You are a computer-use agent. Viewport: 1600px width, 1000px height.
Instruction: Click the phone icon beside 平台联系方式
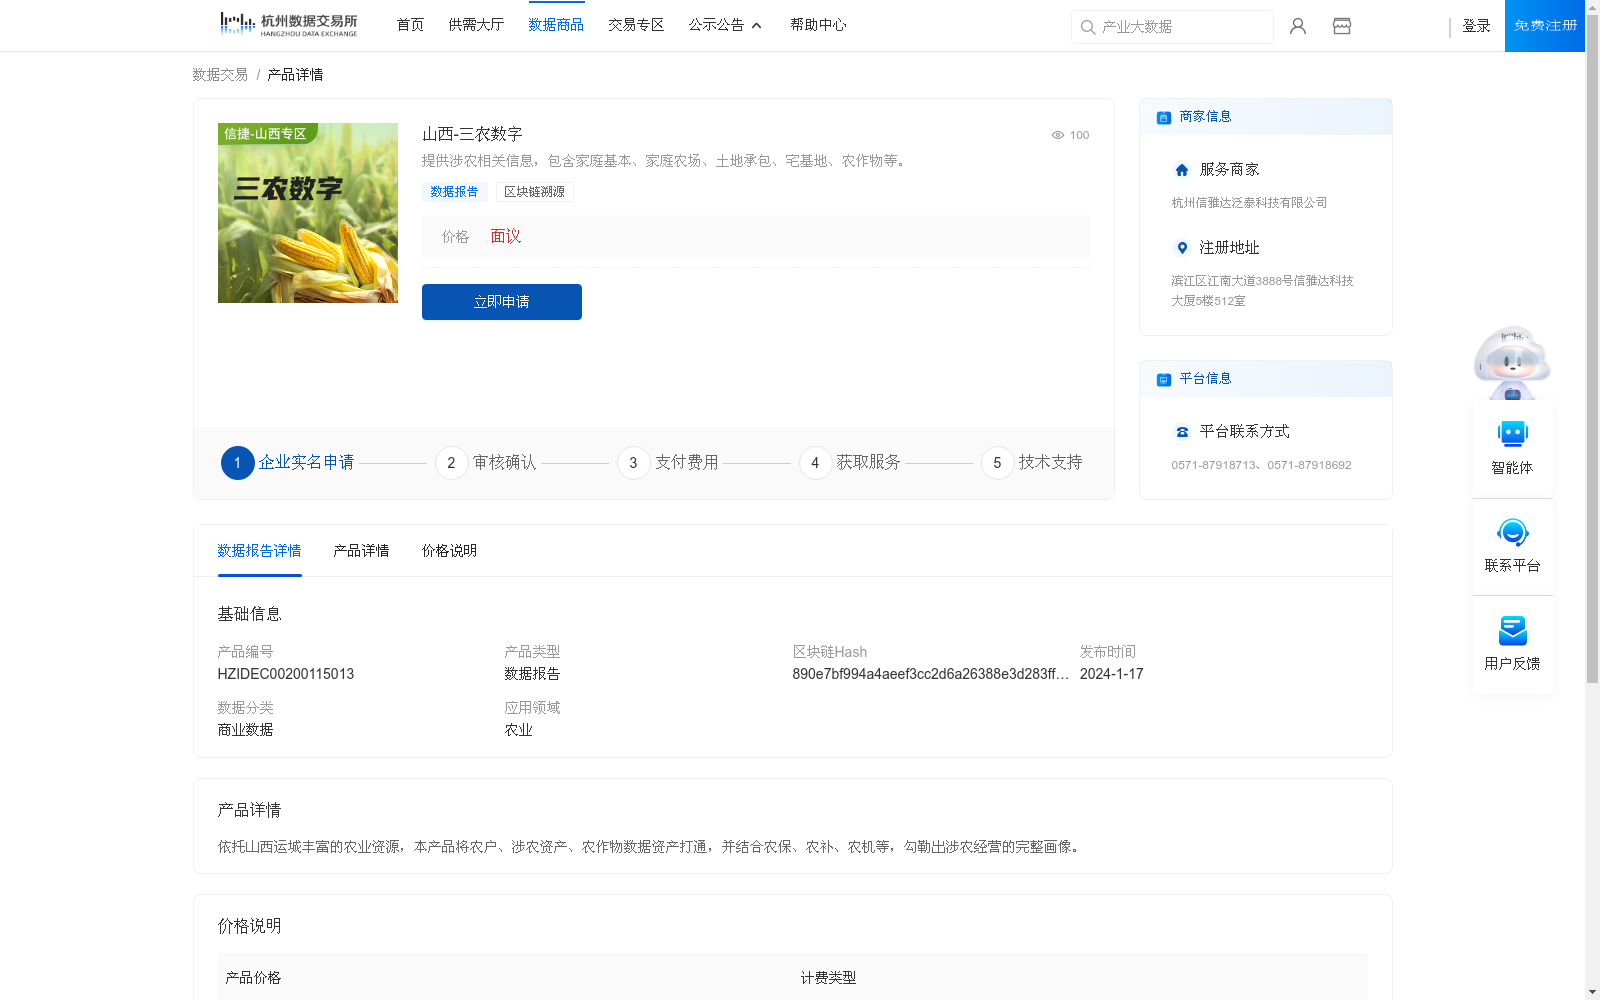pyautogui.click(x=1182, y=432)
